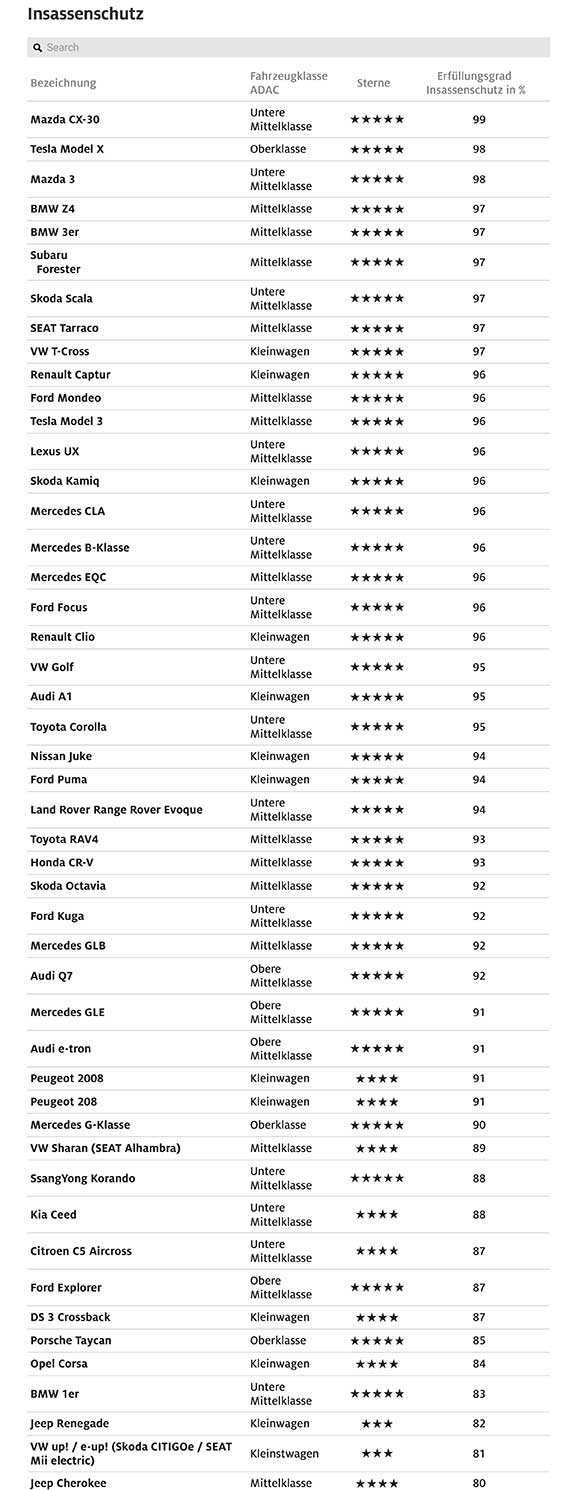Click the star rating of Kia Ceed
This screenshot has width=577, height=1490.
click(x=377, y=1215)
